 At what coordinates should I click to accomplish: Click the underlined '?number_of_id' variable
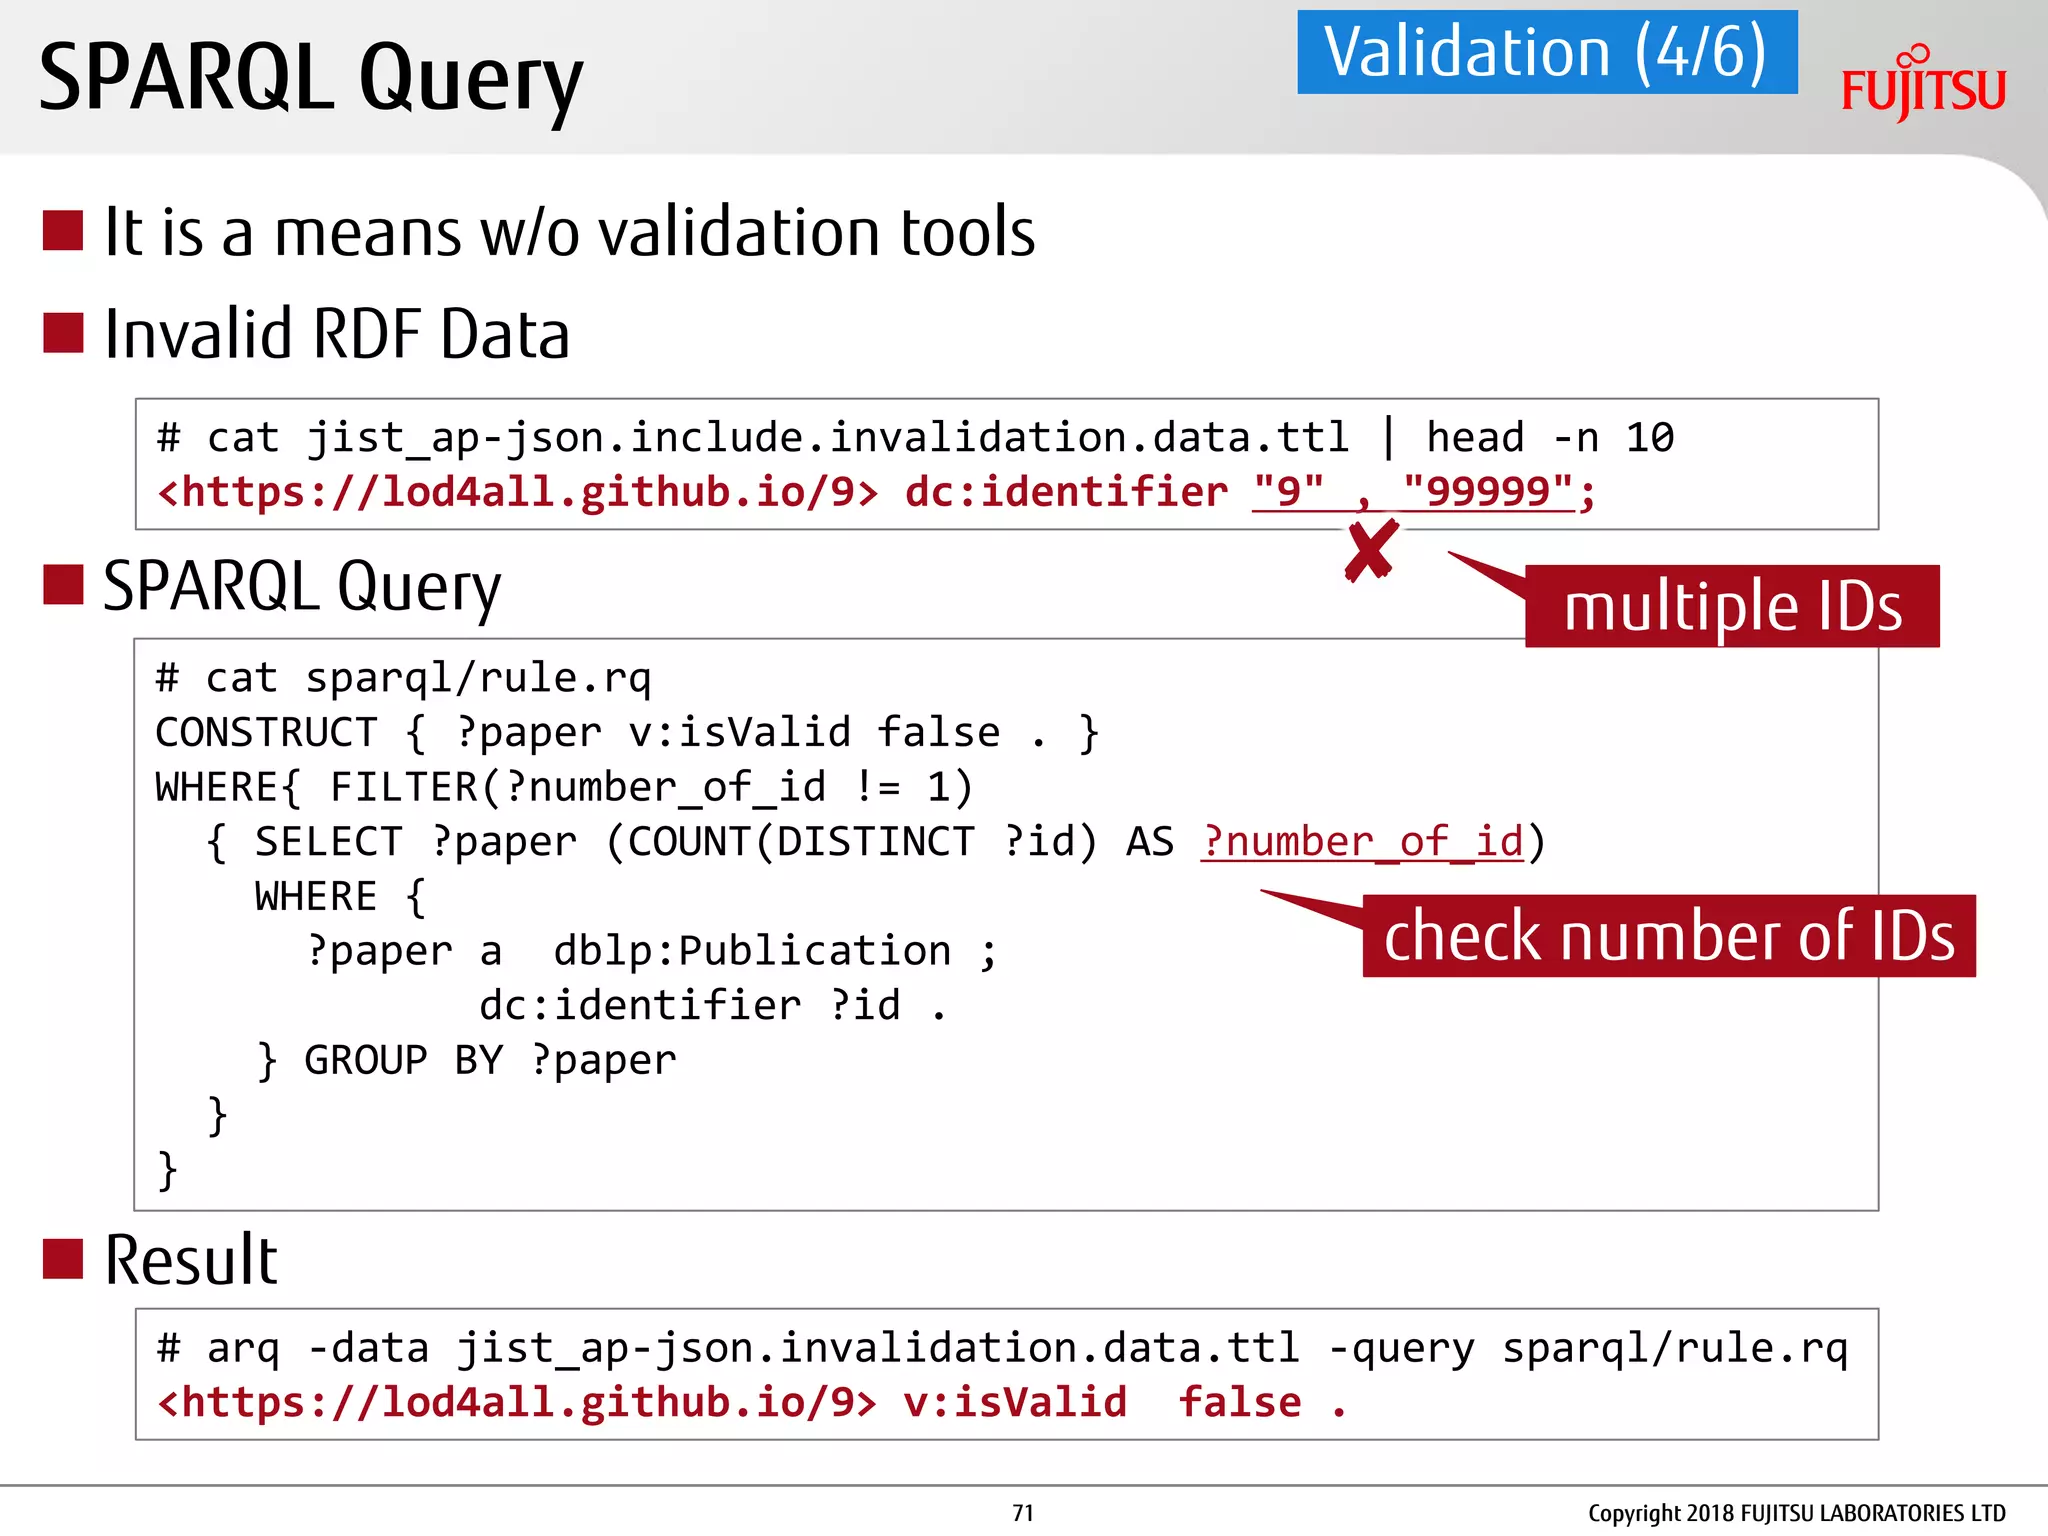pos(1363,842)
